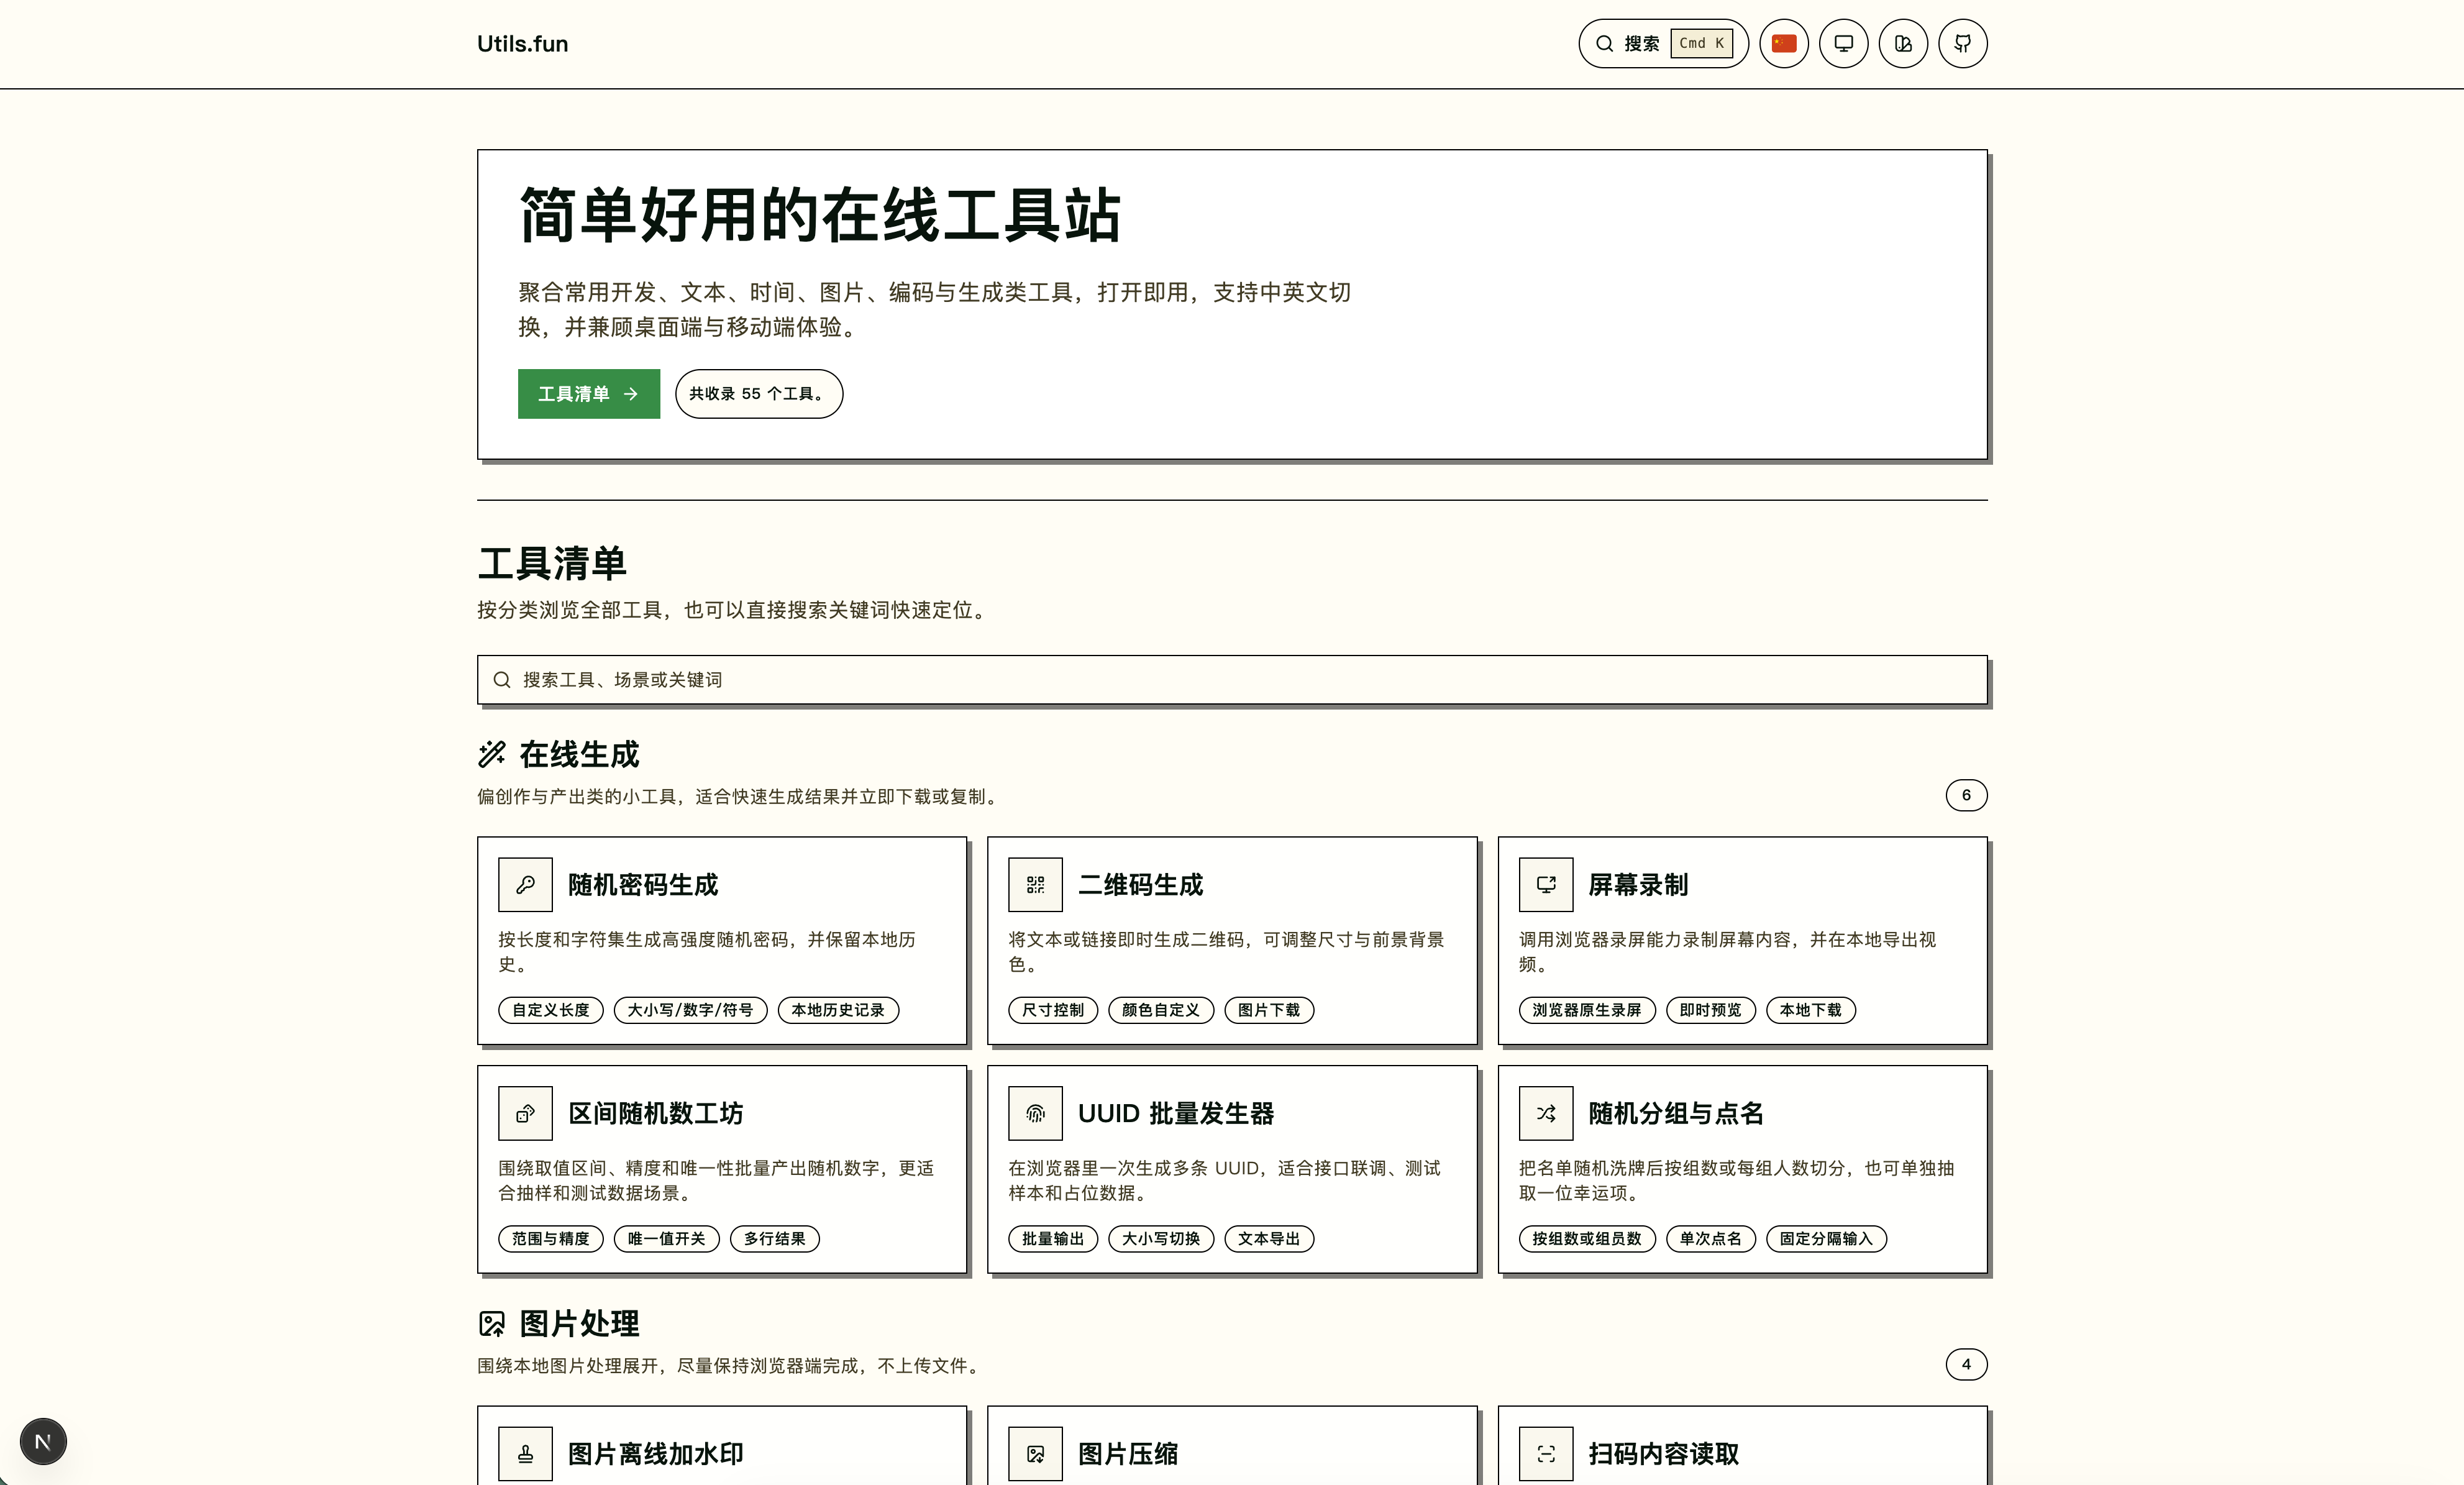Click the 屏幕录制 screen recording icon

click(1545, 884)
